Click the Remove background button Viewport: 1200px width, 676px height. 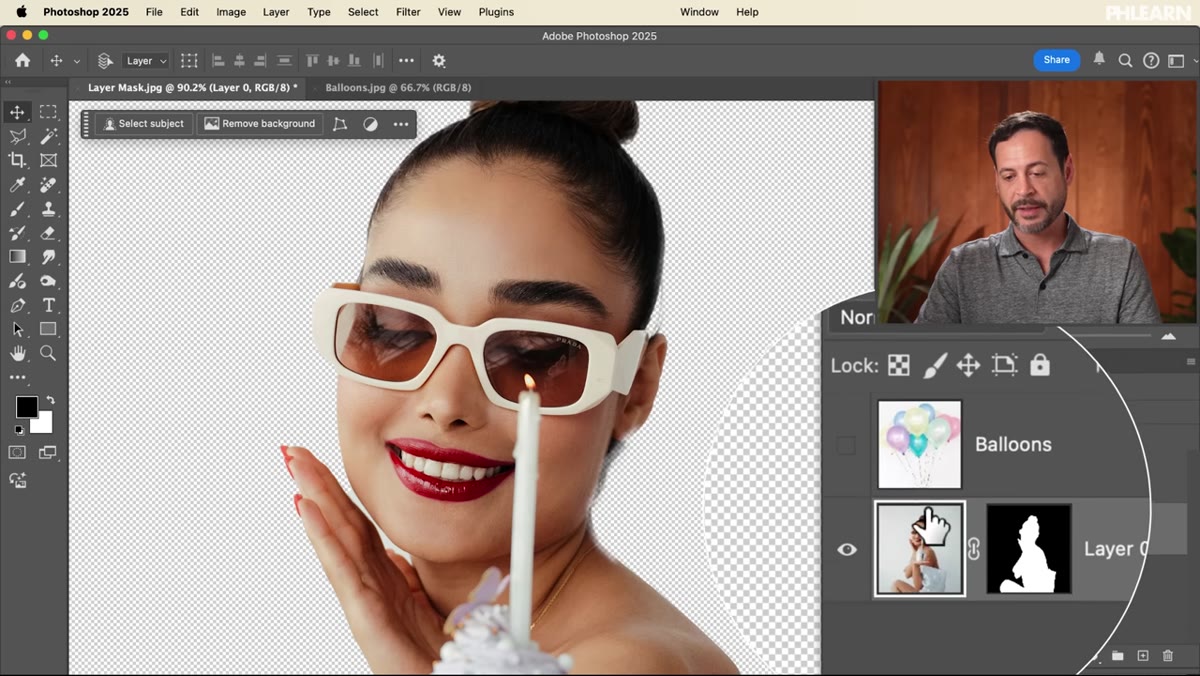point(260,124)
